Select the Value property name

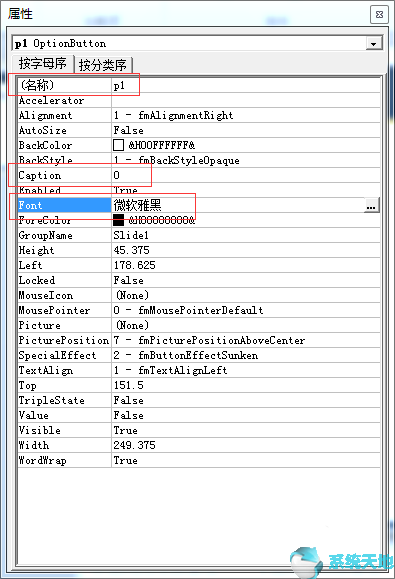click(x=65, y=415)
